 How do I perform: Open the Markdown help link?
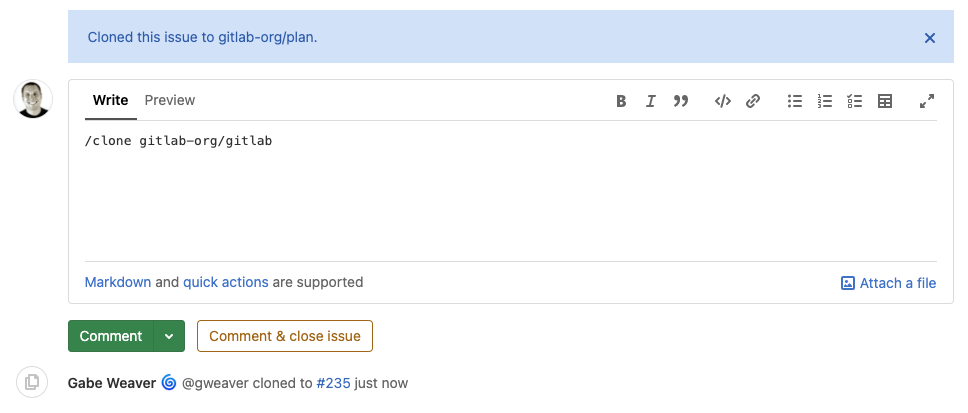coord(118,282)
